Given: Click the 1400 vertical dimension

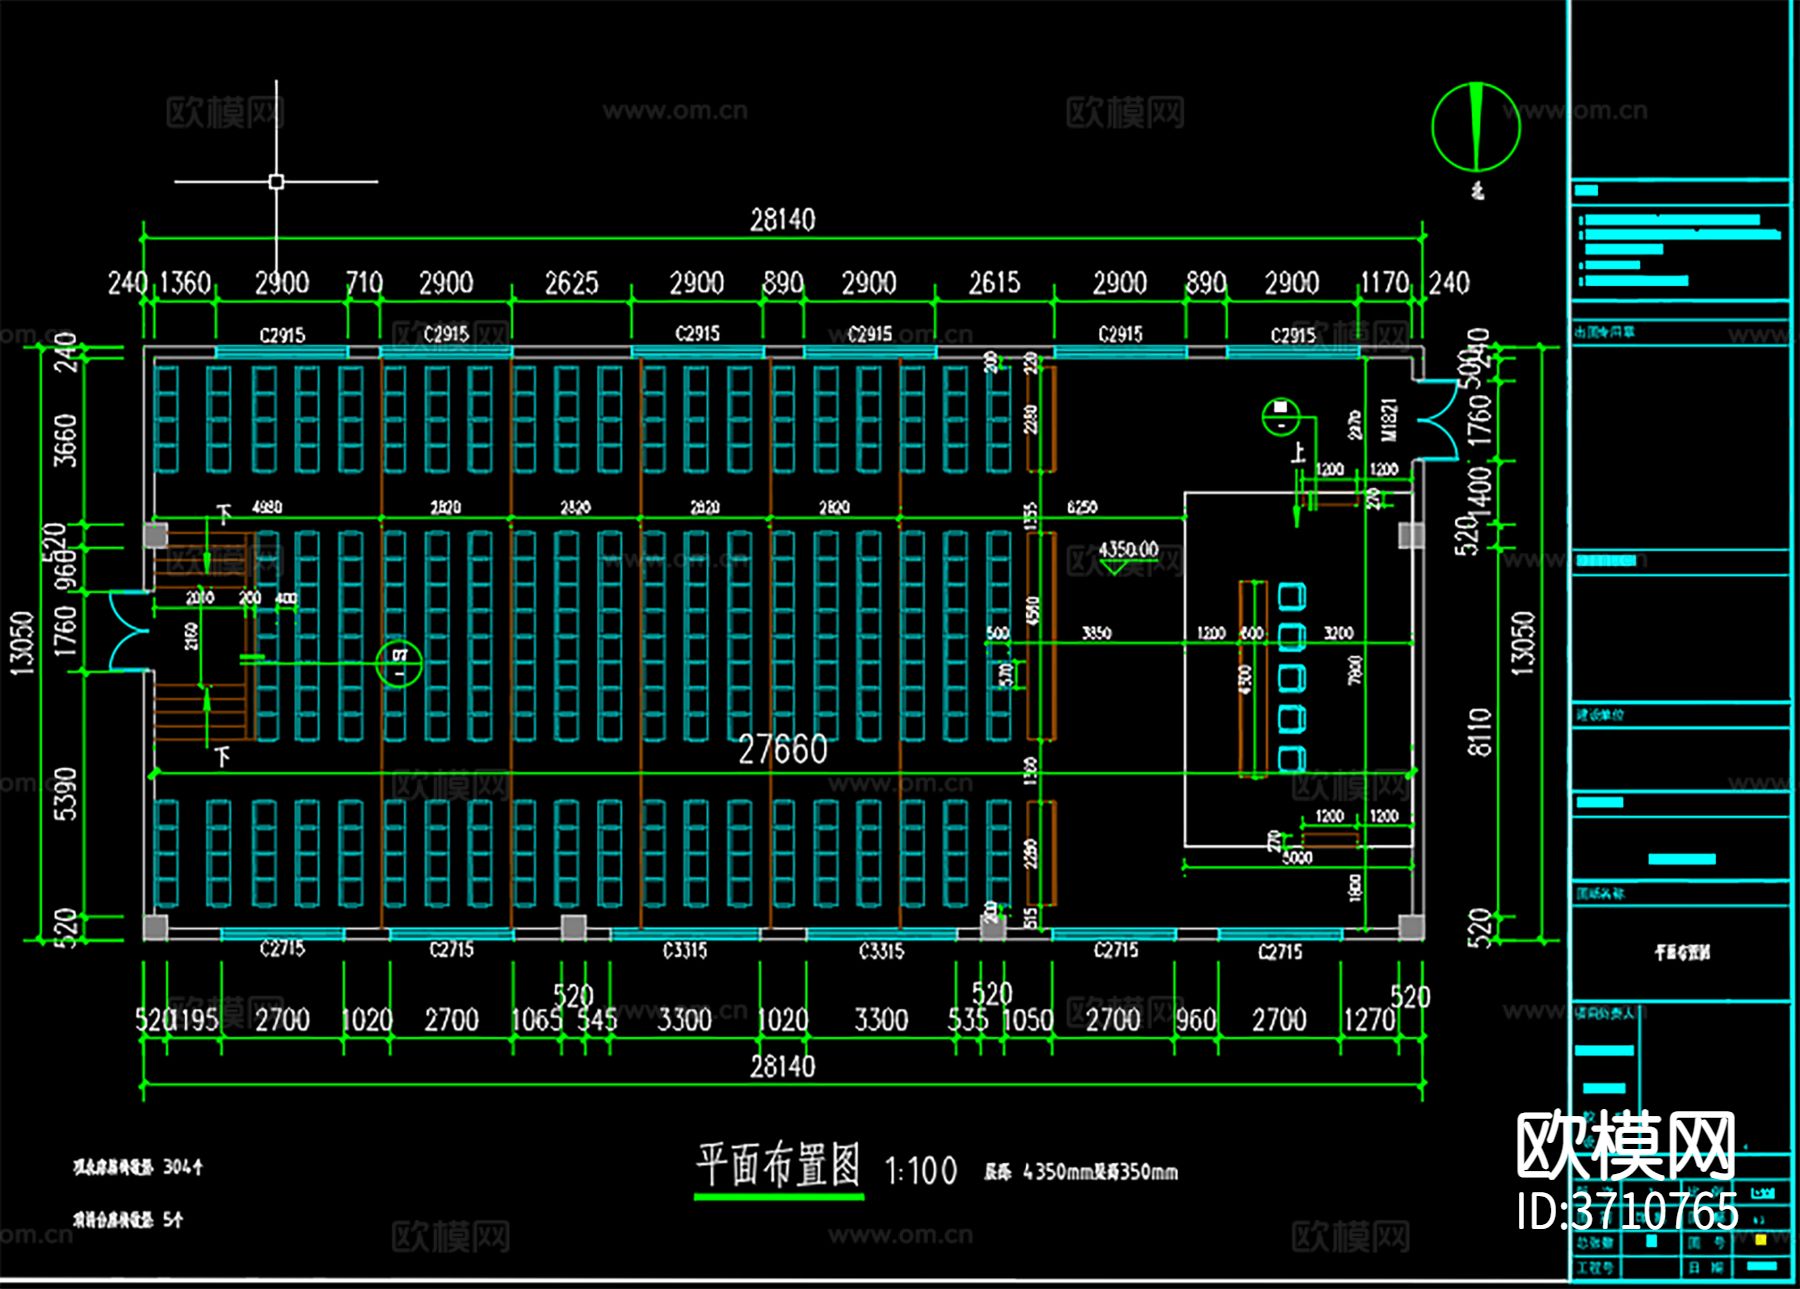Looking at the screenshot, I should click(1480, 489).
